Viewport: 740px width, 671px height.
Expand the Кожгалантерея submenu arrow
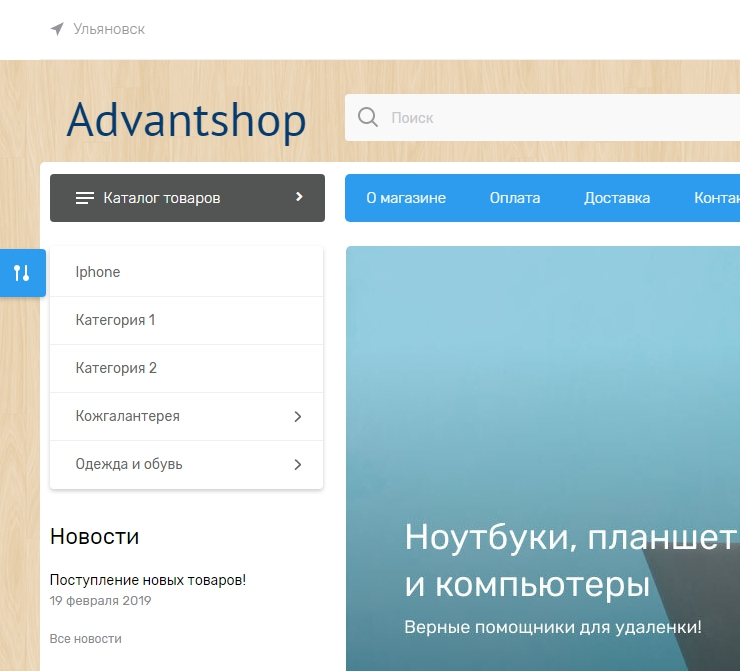[297, 416]
